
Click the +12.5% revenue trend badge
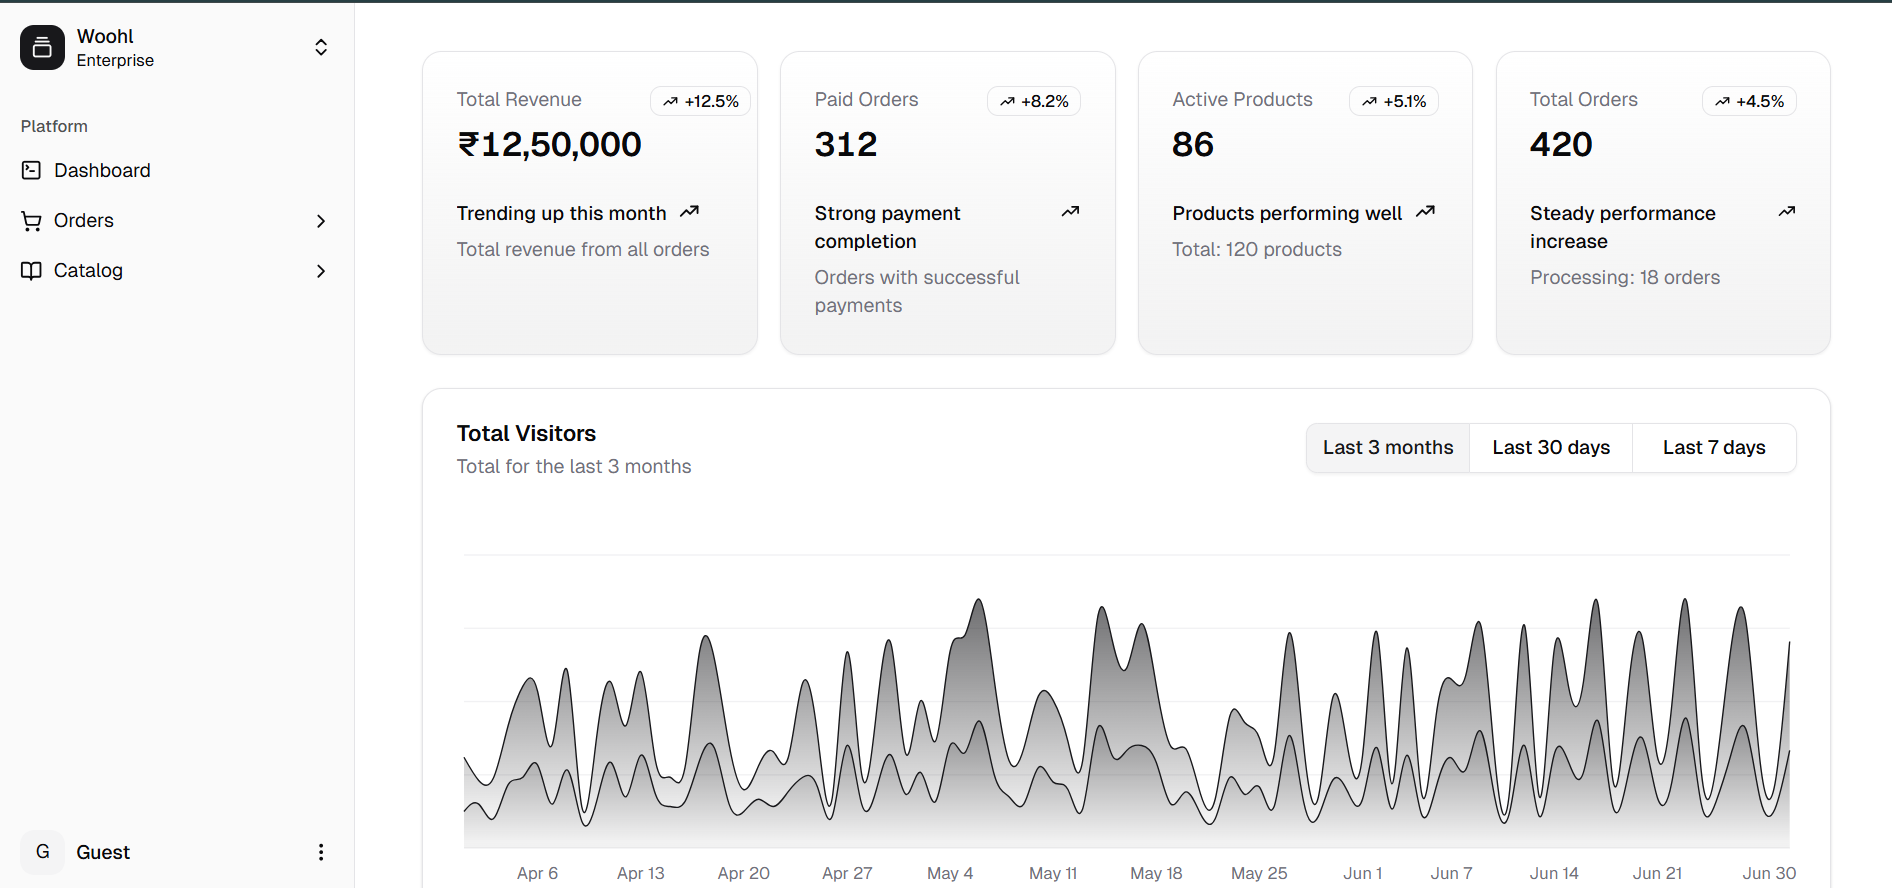click(700, 101)
